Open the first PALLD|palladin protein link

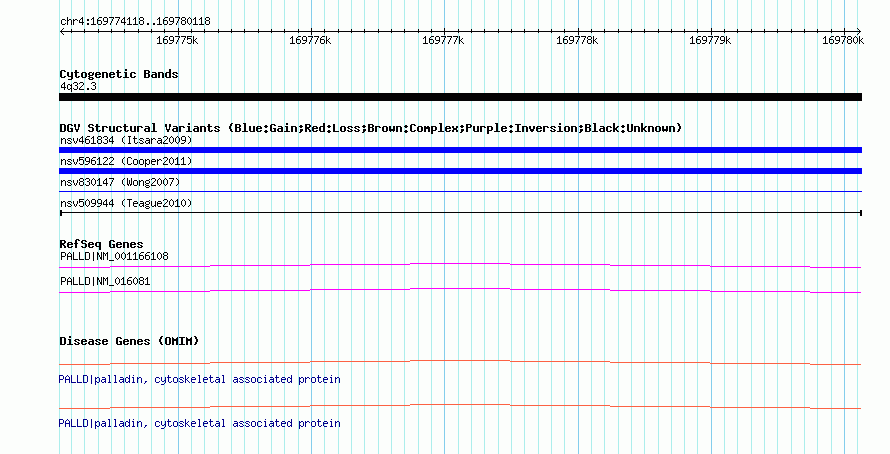click(x=199, y=379)
